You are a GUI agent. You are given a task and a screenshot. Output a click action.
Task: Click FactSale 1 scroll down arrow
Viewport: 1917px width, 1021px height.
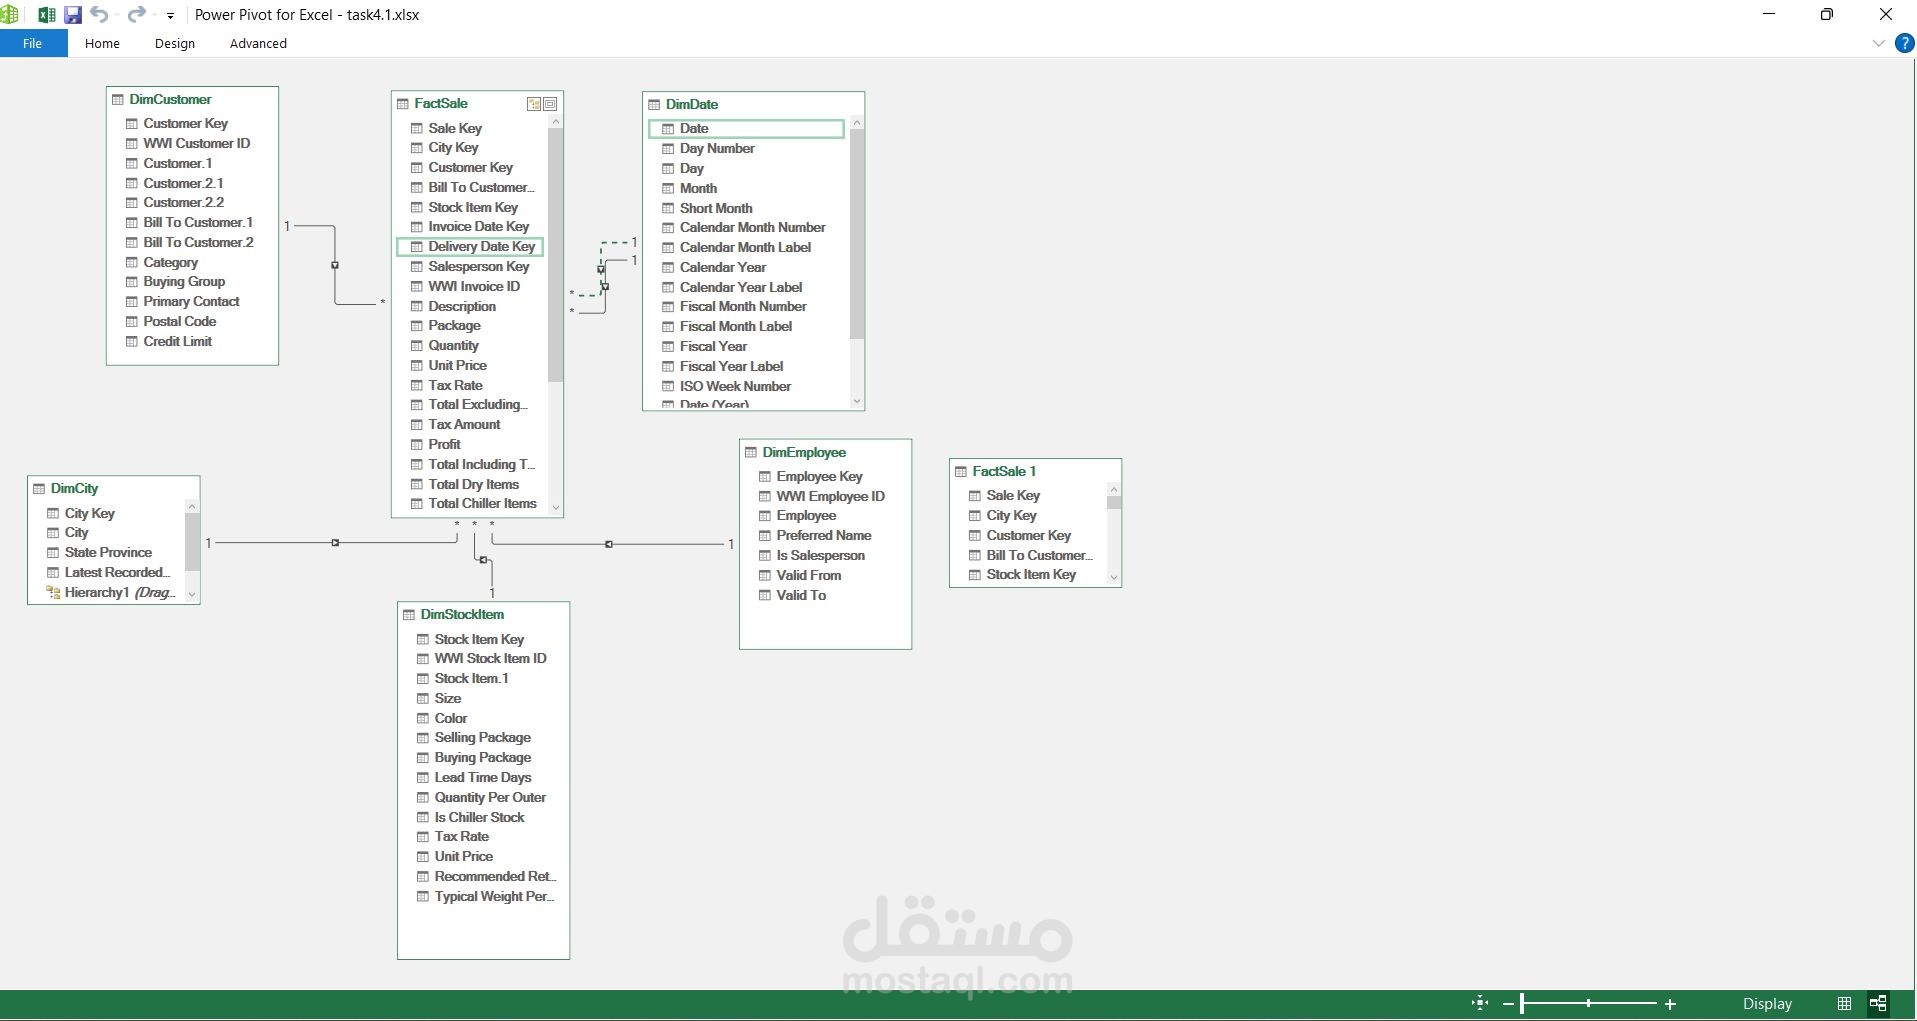pyautogui.click(x=1114, y=578)
